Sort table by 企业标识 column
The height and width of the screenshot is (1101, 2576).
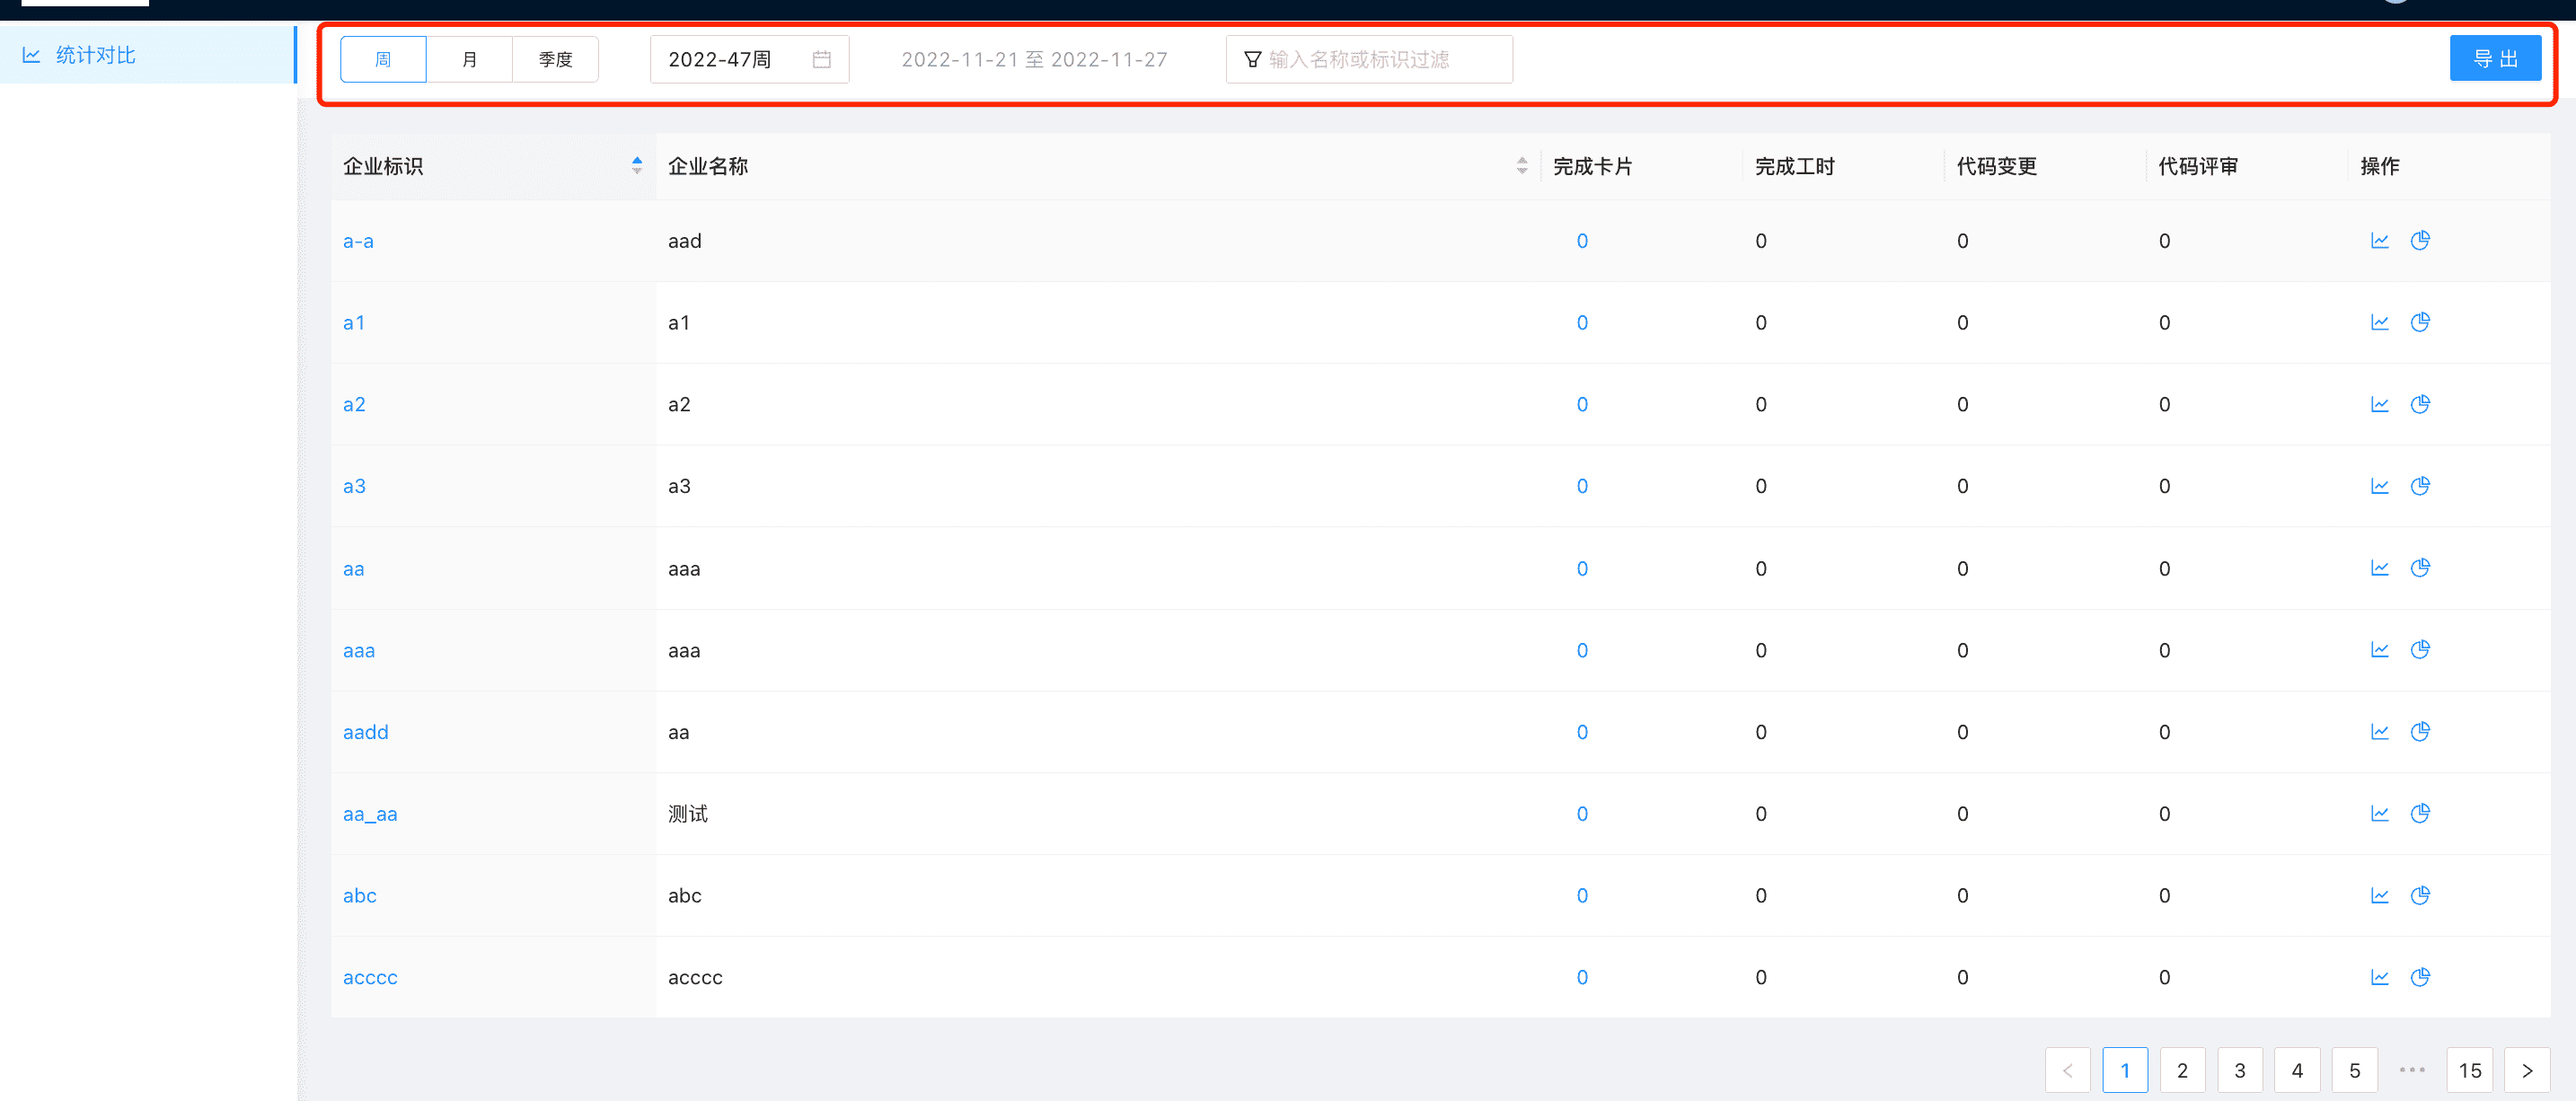[x=636, y=166]
